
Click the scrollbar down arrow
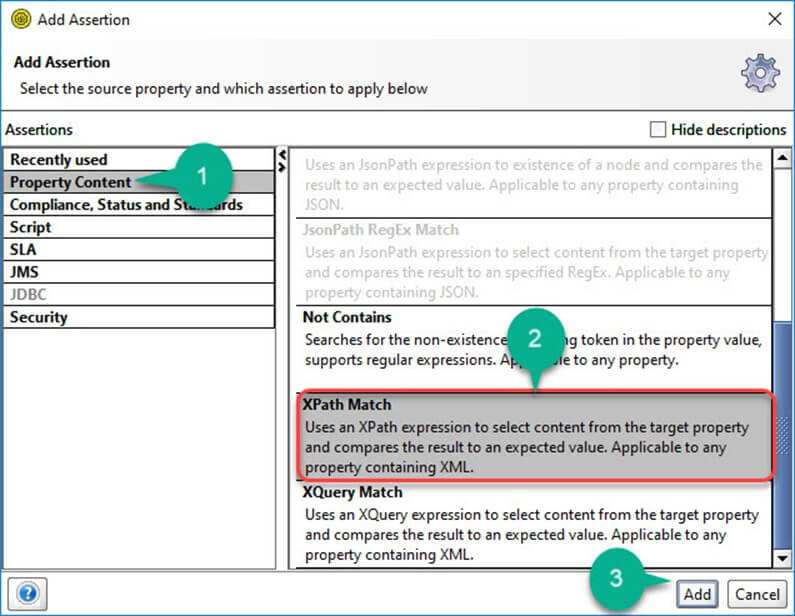(x=783, y=559)
